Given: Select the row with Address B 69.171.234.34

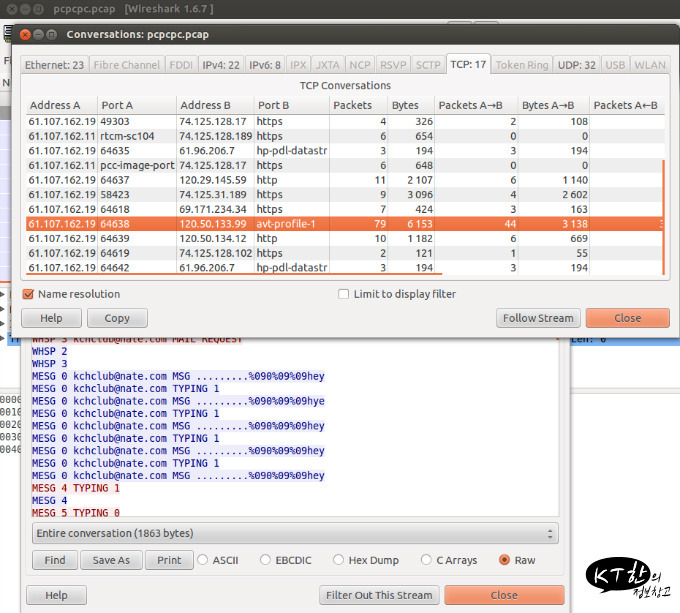Looking at the screenshot, I should point(345,209).
